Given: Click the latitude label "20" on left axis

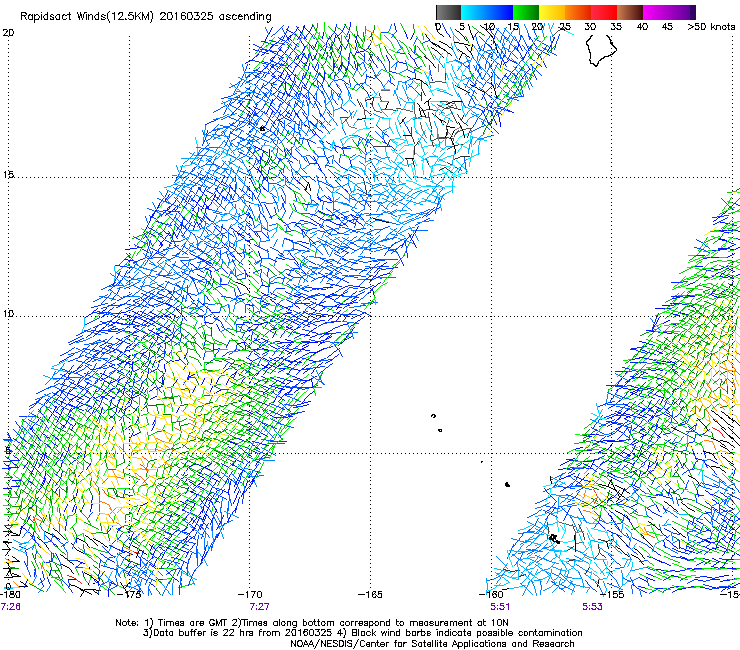Looking at the screenshot, I should click(x=8, y=33).
